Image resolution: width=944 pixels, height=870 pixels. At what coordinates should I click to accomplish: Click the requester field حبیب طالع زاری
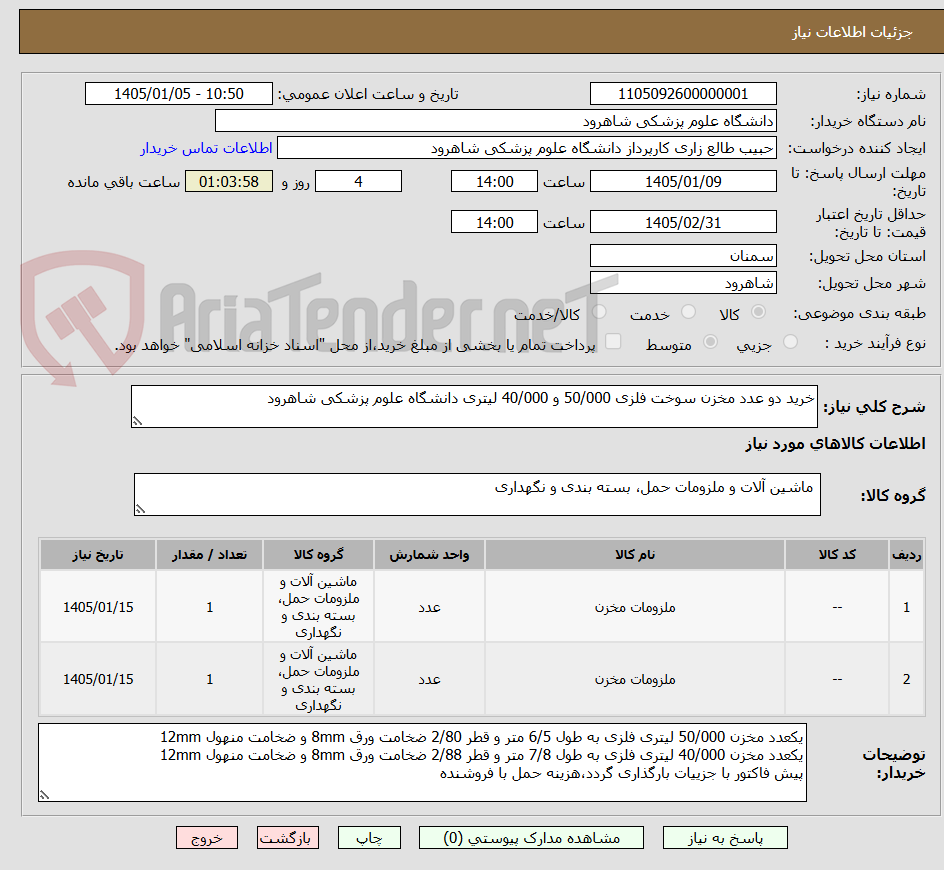click(x=527, y=148)
